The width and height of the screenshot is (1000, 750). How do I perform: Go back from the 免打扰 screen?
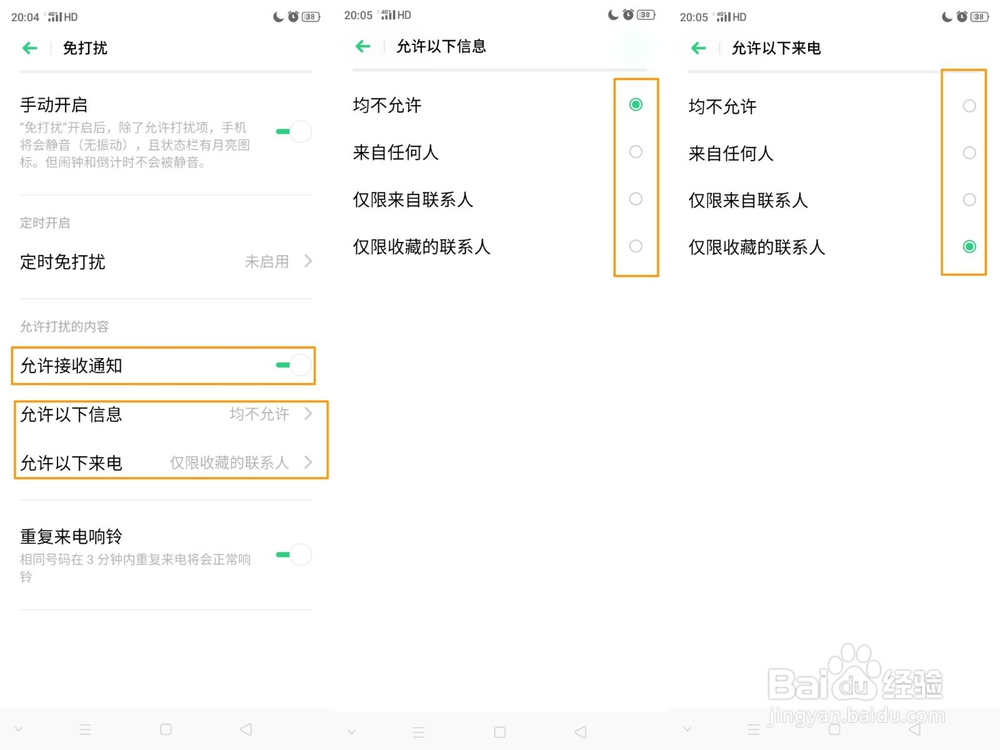tap(29, 48)
